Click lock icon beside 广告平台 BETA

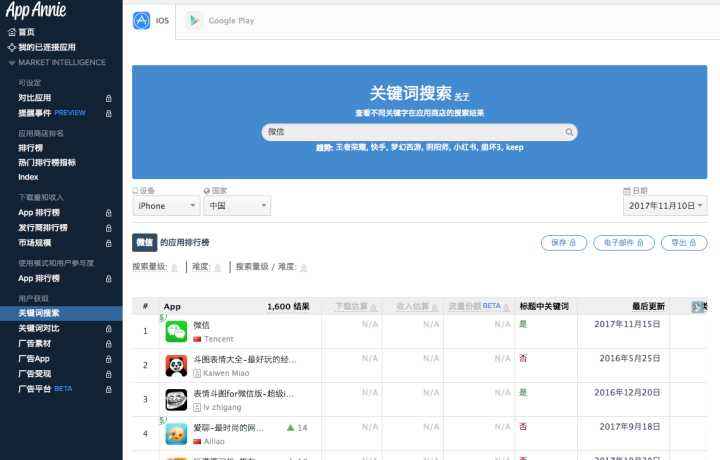pos(109,389)
